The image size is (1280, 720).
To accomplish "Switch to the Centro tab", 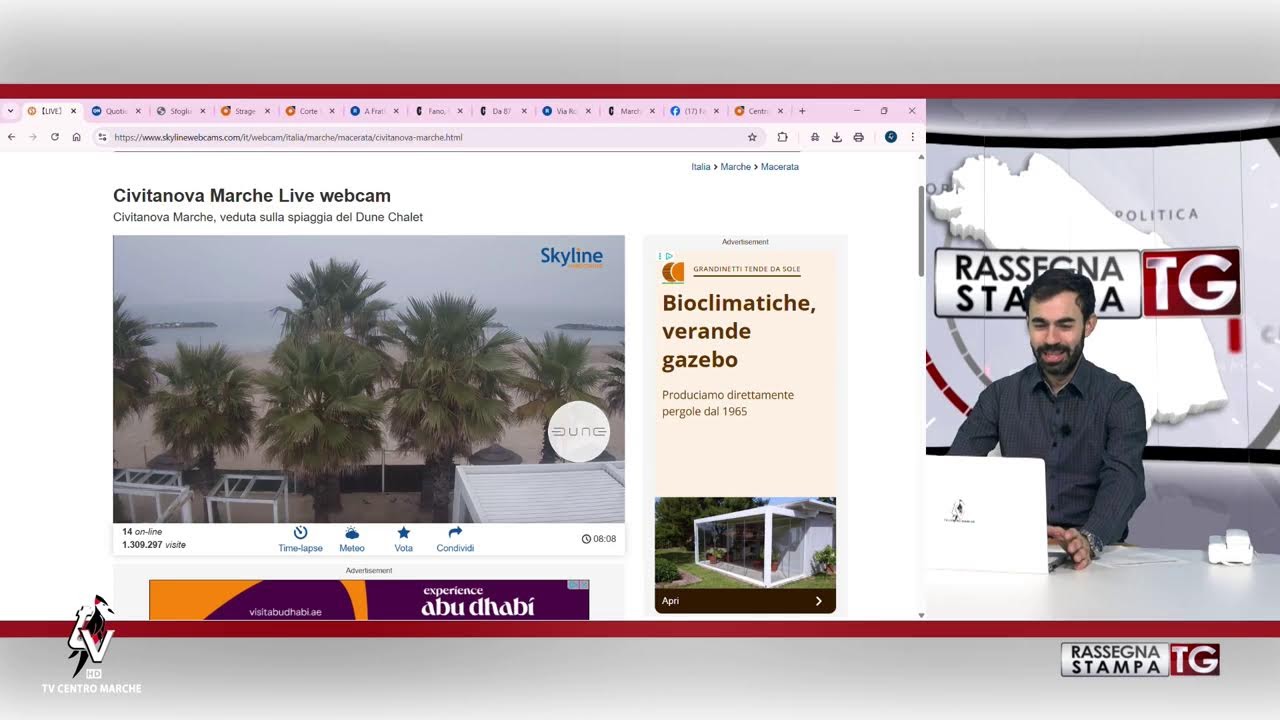I will point(758,111).
